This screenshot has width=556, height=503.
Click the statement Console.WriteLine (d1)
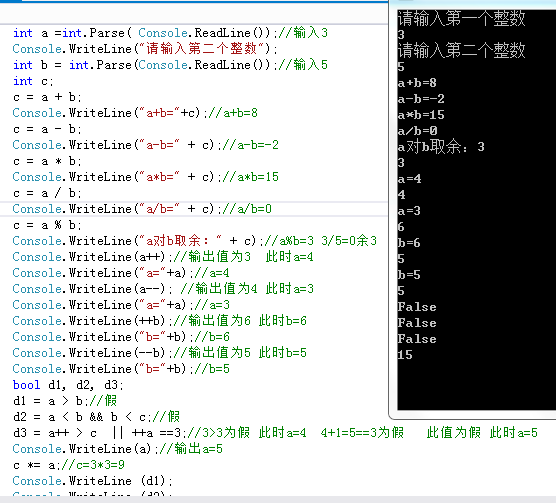[x=93, y=481]
